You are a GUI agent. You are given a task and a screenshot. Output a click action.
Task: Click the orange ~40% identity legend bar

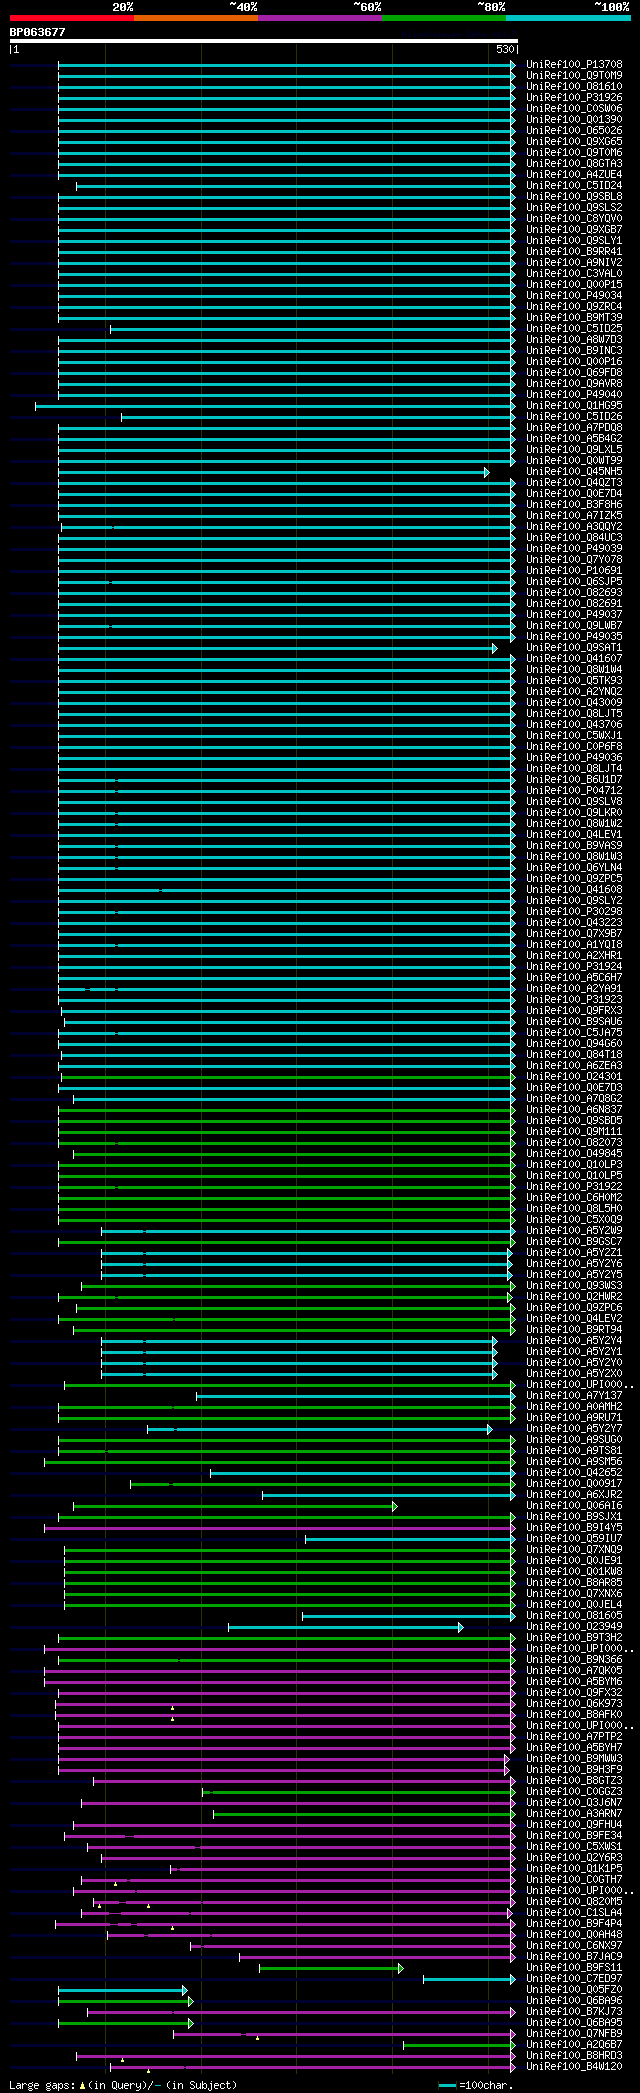point(195,18)
